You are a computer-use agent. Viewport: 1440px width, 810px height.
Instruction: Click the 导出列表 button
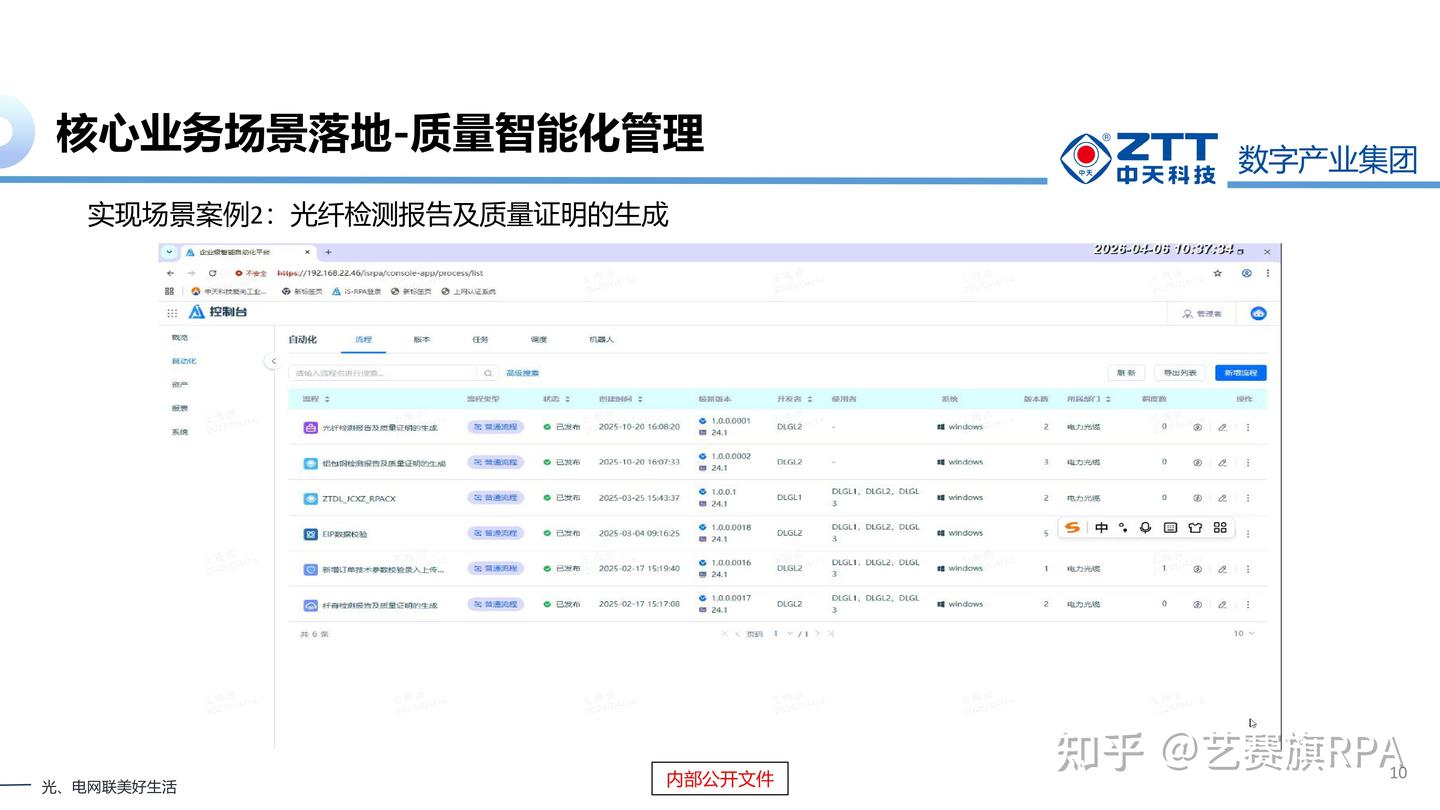click(x=1180, y=373)
